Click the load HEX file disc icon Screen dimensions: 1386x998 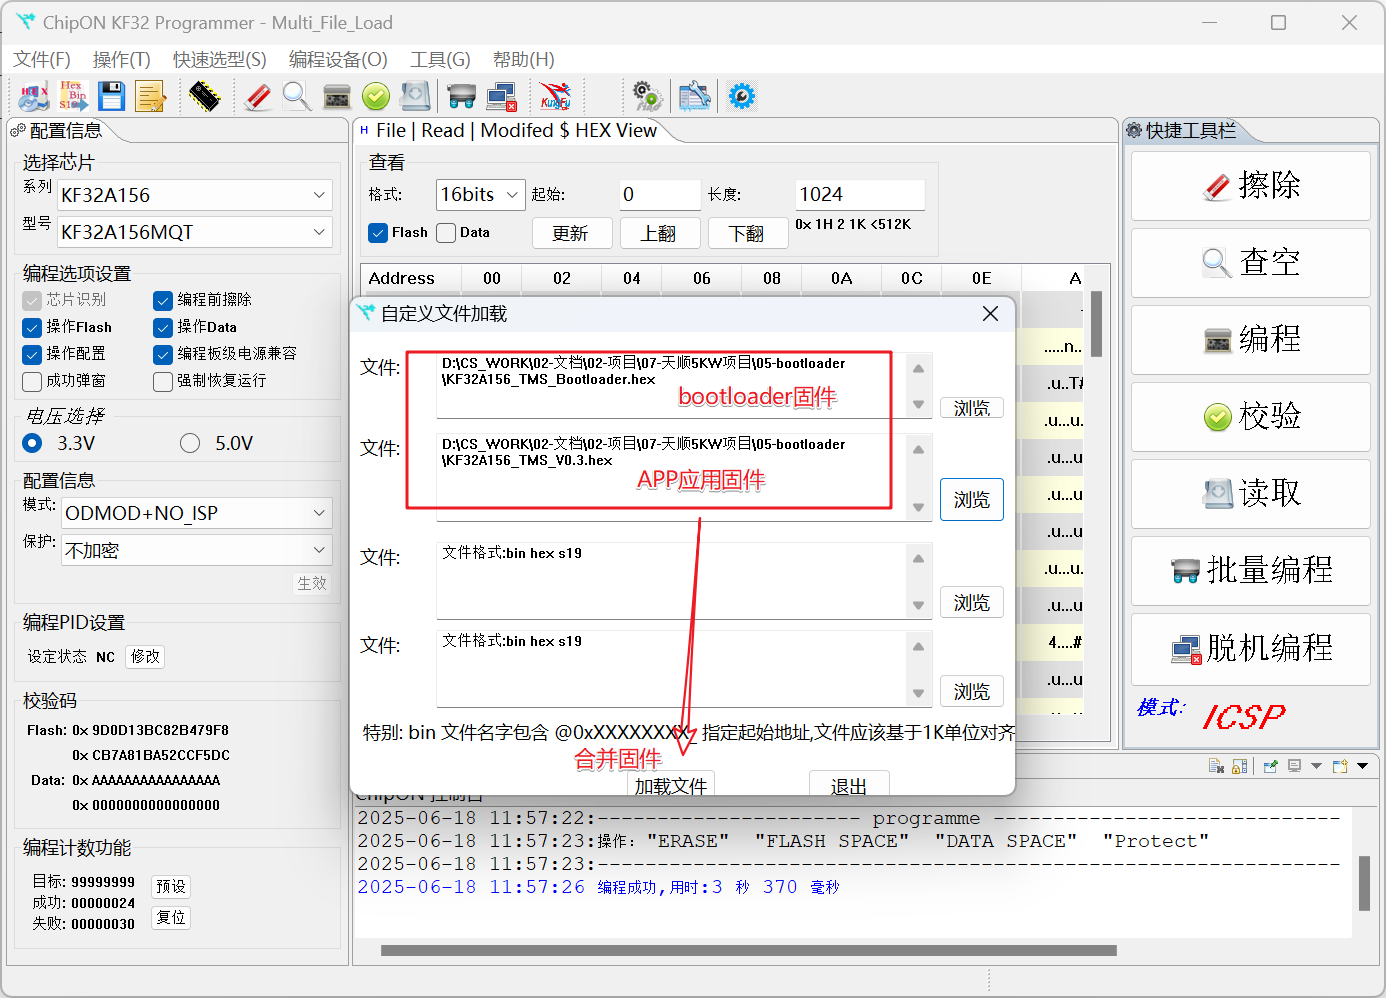[34, 97]
